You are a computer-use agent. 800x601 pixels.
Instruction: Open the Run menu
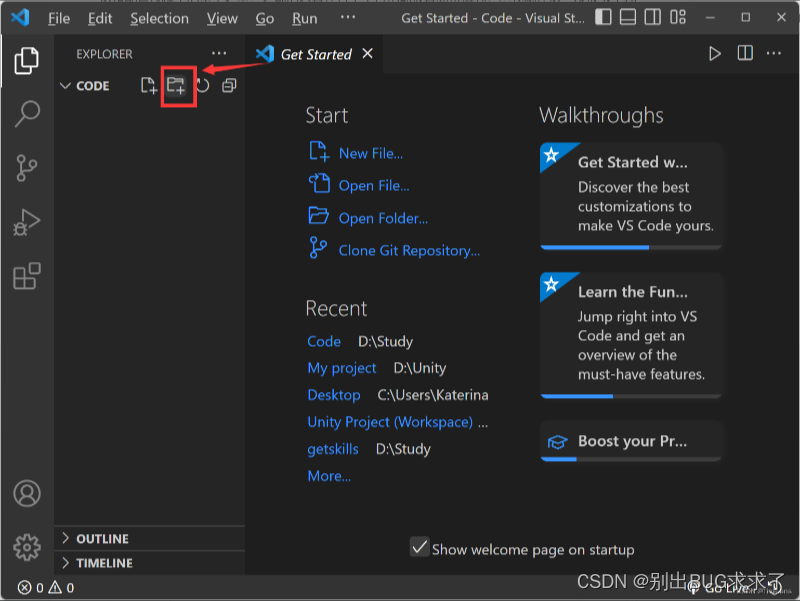coord(305,18)
